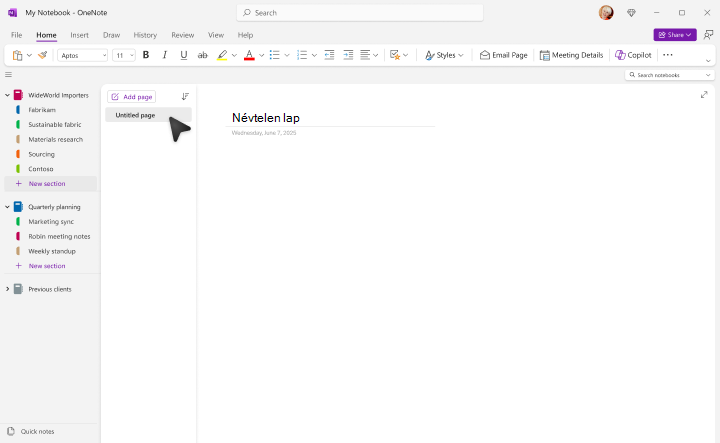Toggle italic formatting
This screenshot has width=720, height=443.
[164, 55]
